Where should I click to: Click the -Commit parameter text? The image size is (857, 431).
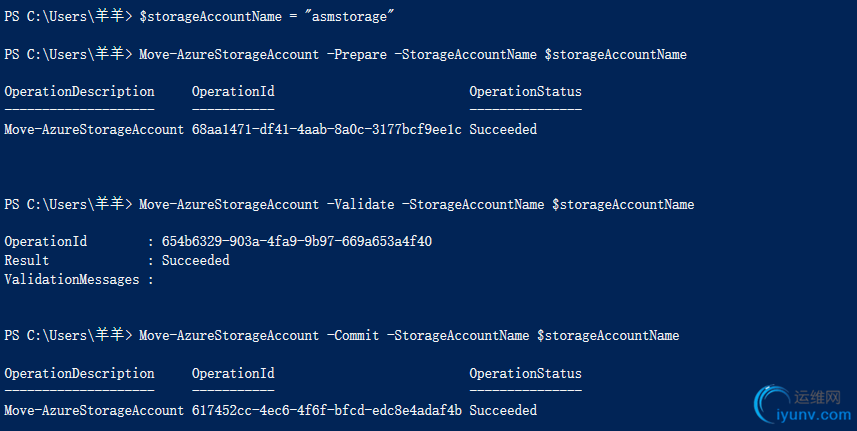353,335
